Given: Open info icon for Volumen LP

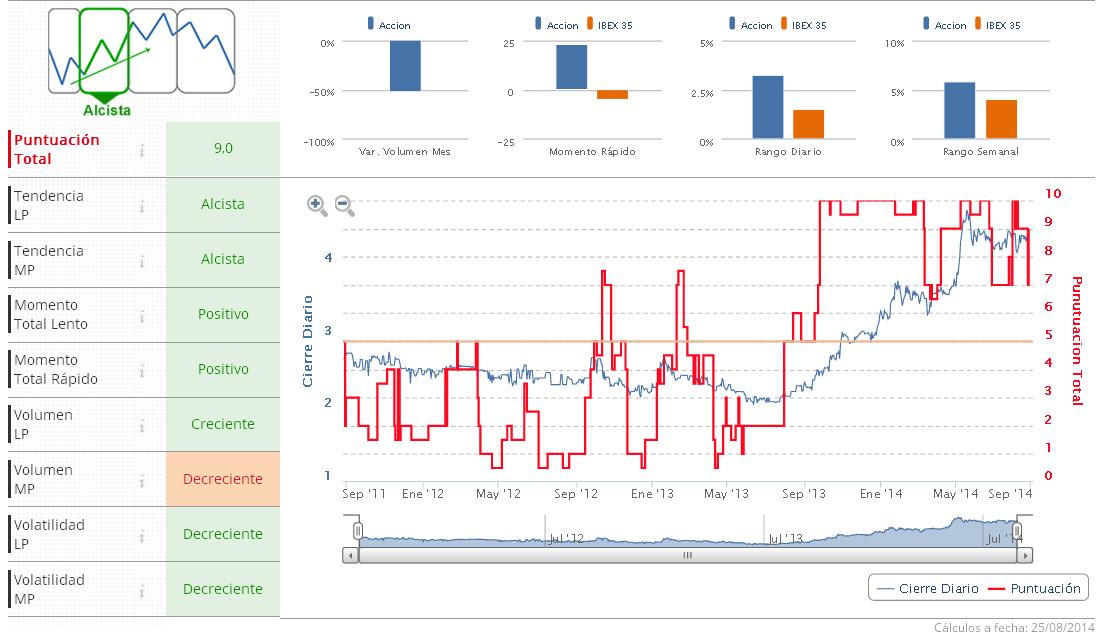Looking at the screenshot, I should click(142, 426).
